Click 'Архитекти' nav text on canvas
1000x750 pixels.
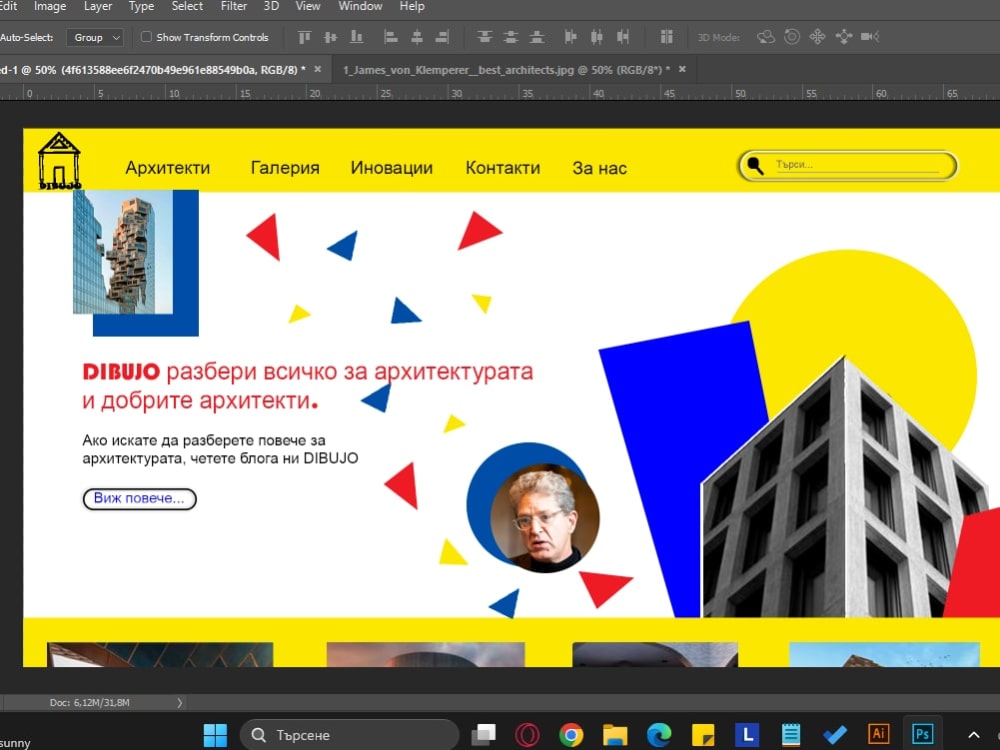pyautogui.click(x=168, y=168)
